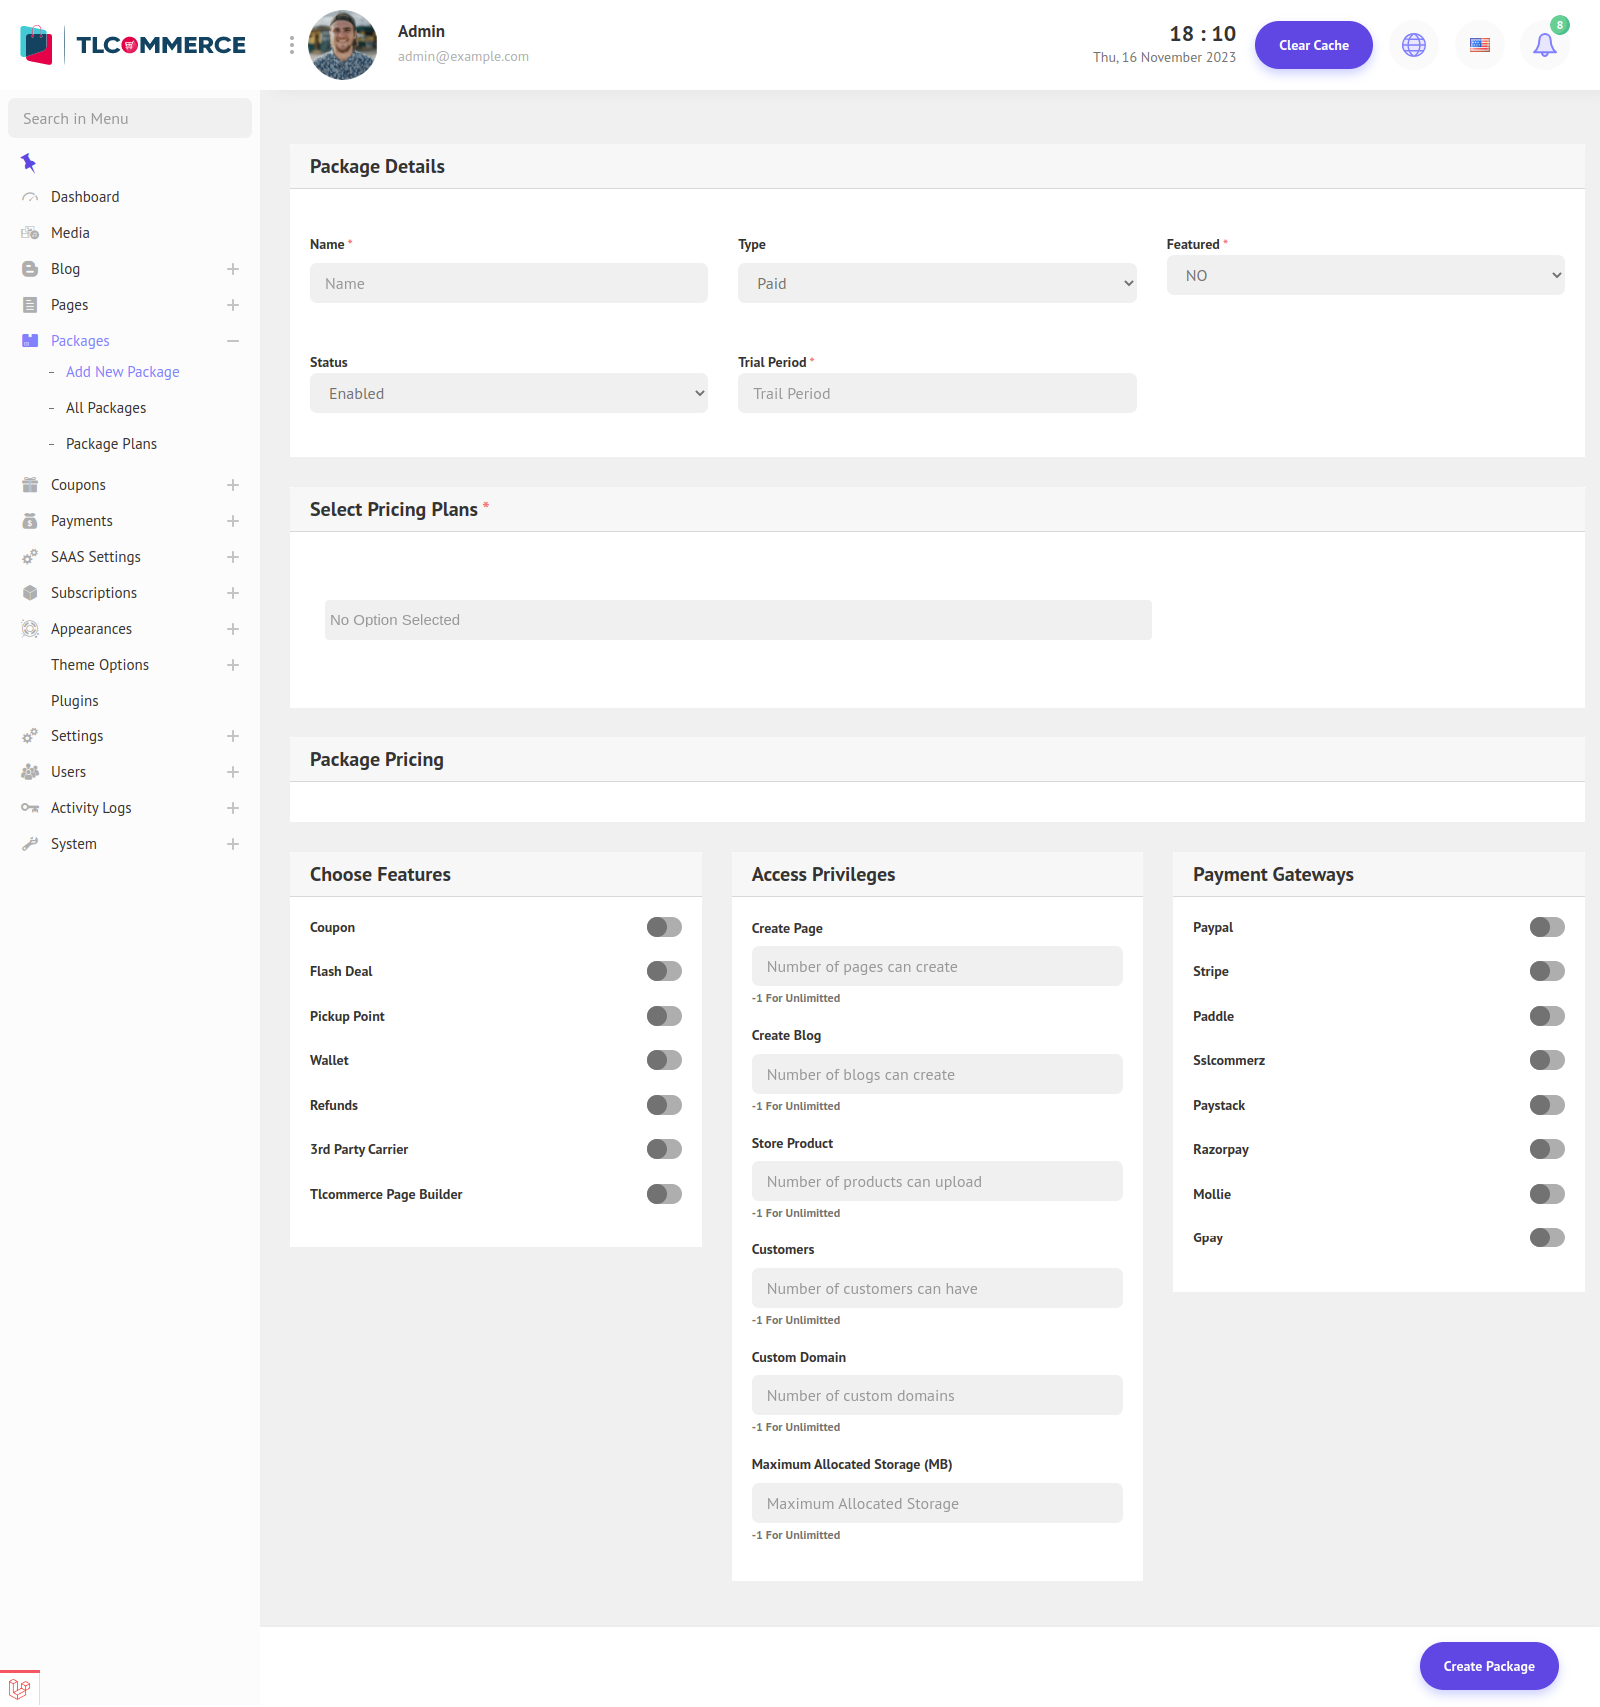1600x1707 pixels.
Task: Click the Coupons sidebar icon
Action: point(29,485)
